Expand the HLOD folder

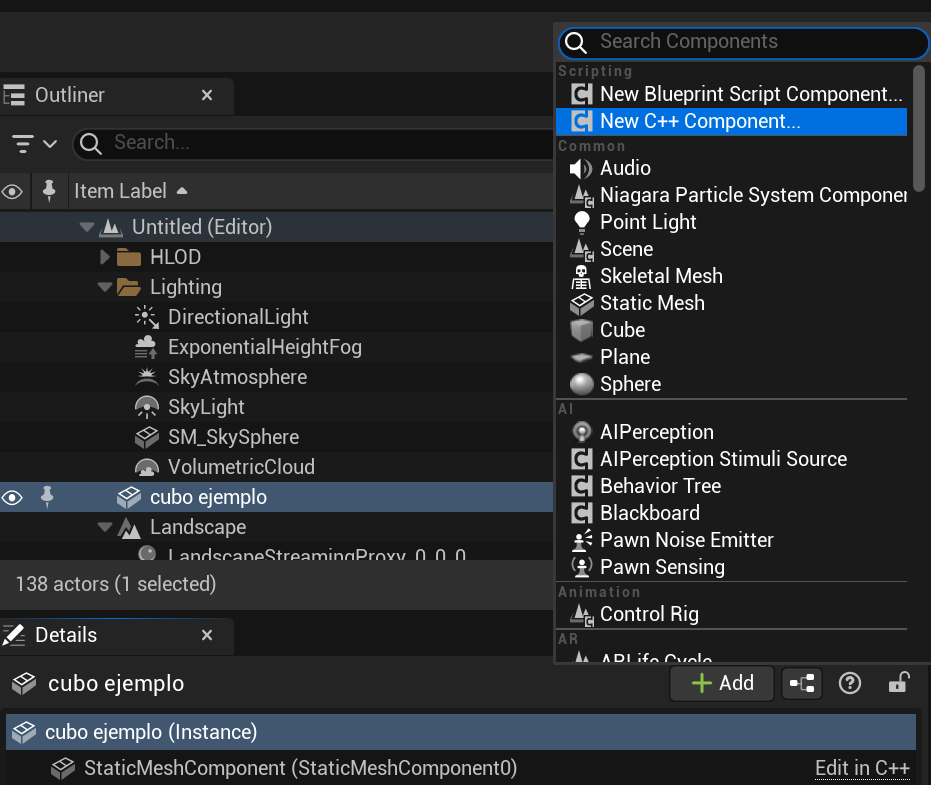[105, 257]
